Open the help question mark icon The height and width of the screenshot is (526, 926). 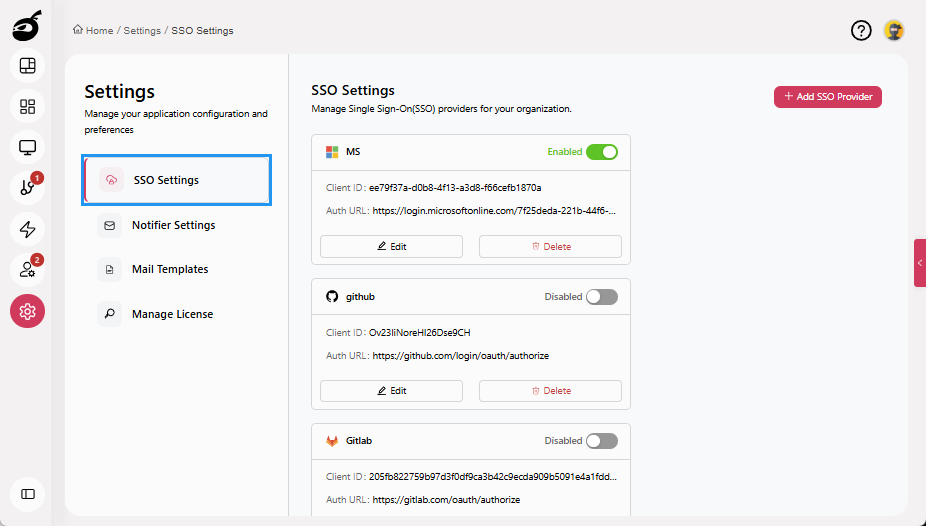point(861,30)
